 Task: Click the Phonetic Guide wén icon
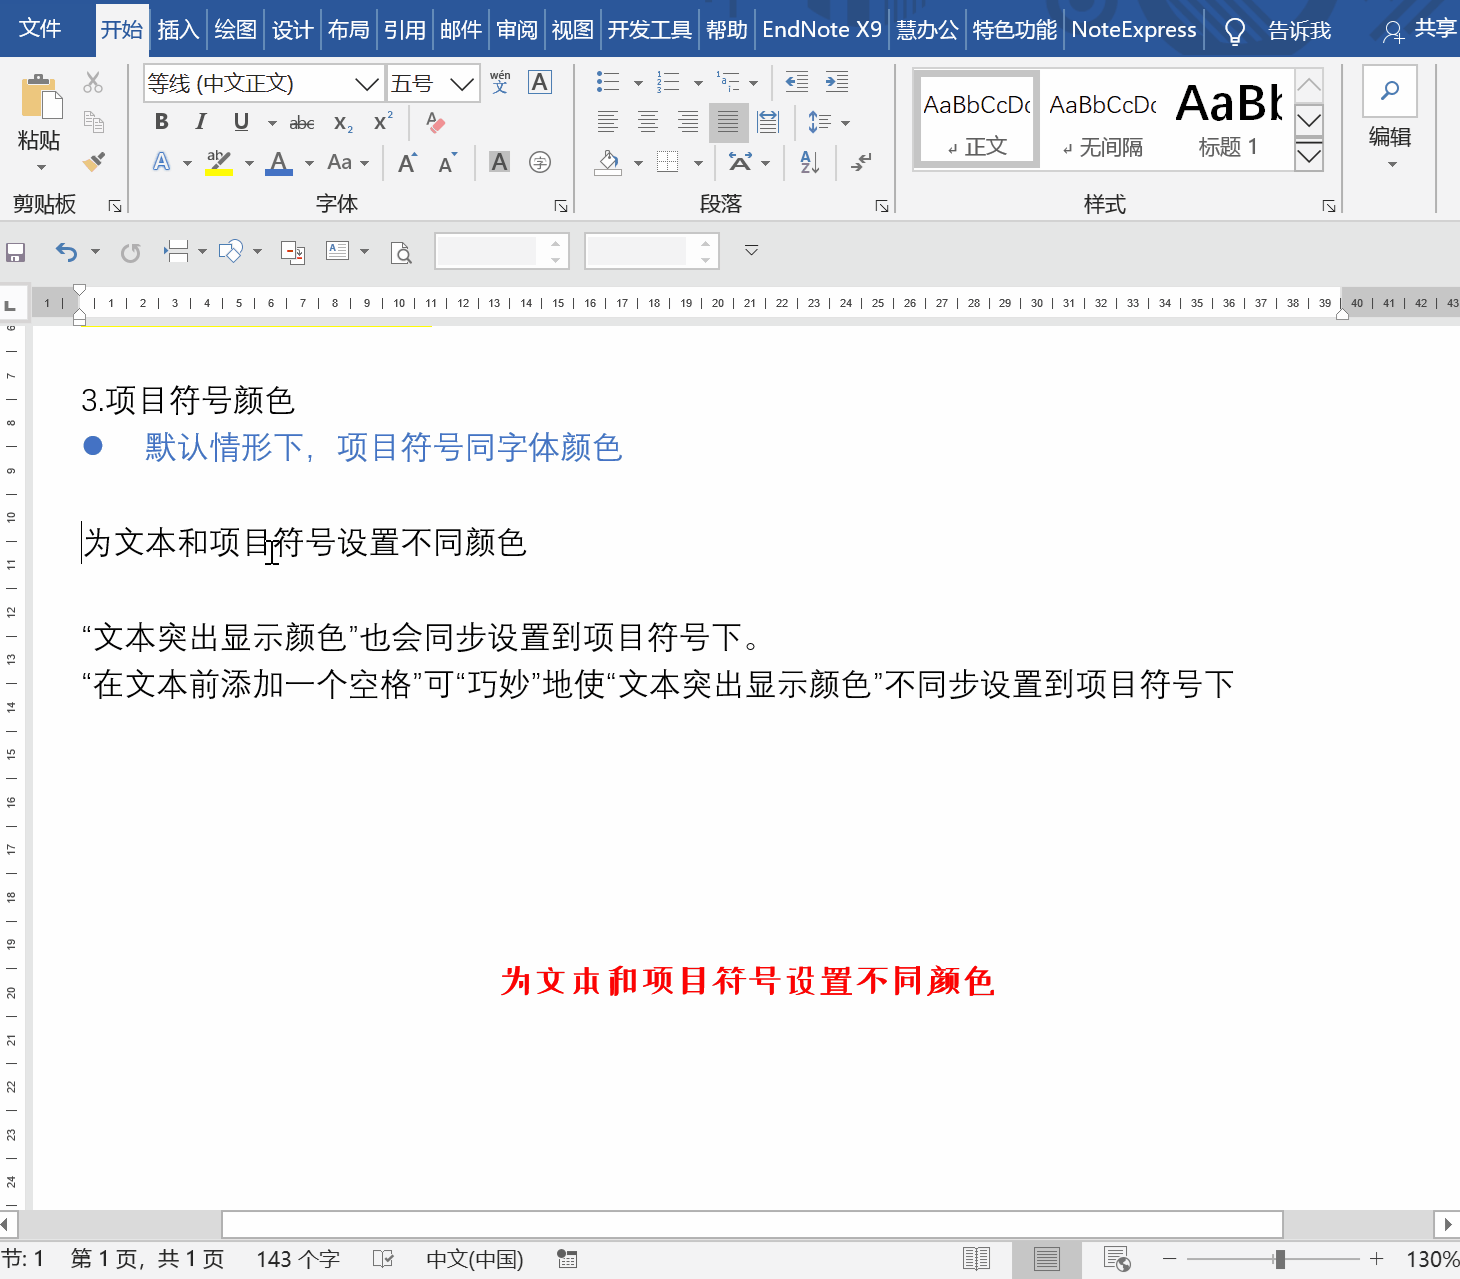[x=500, y=82]
